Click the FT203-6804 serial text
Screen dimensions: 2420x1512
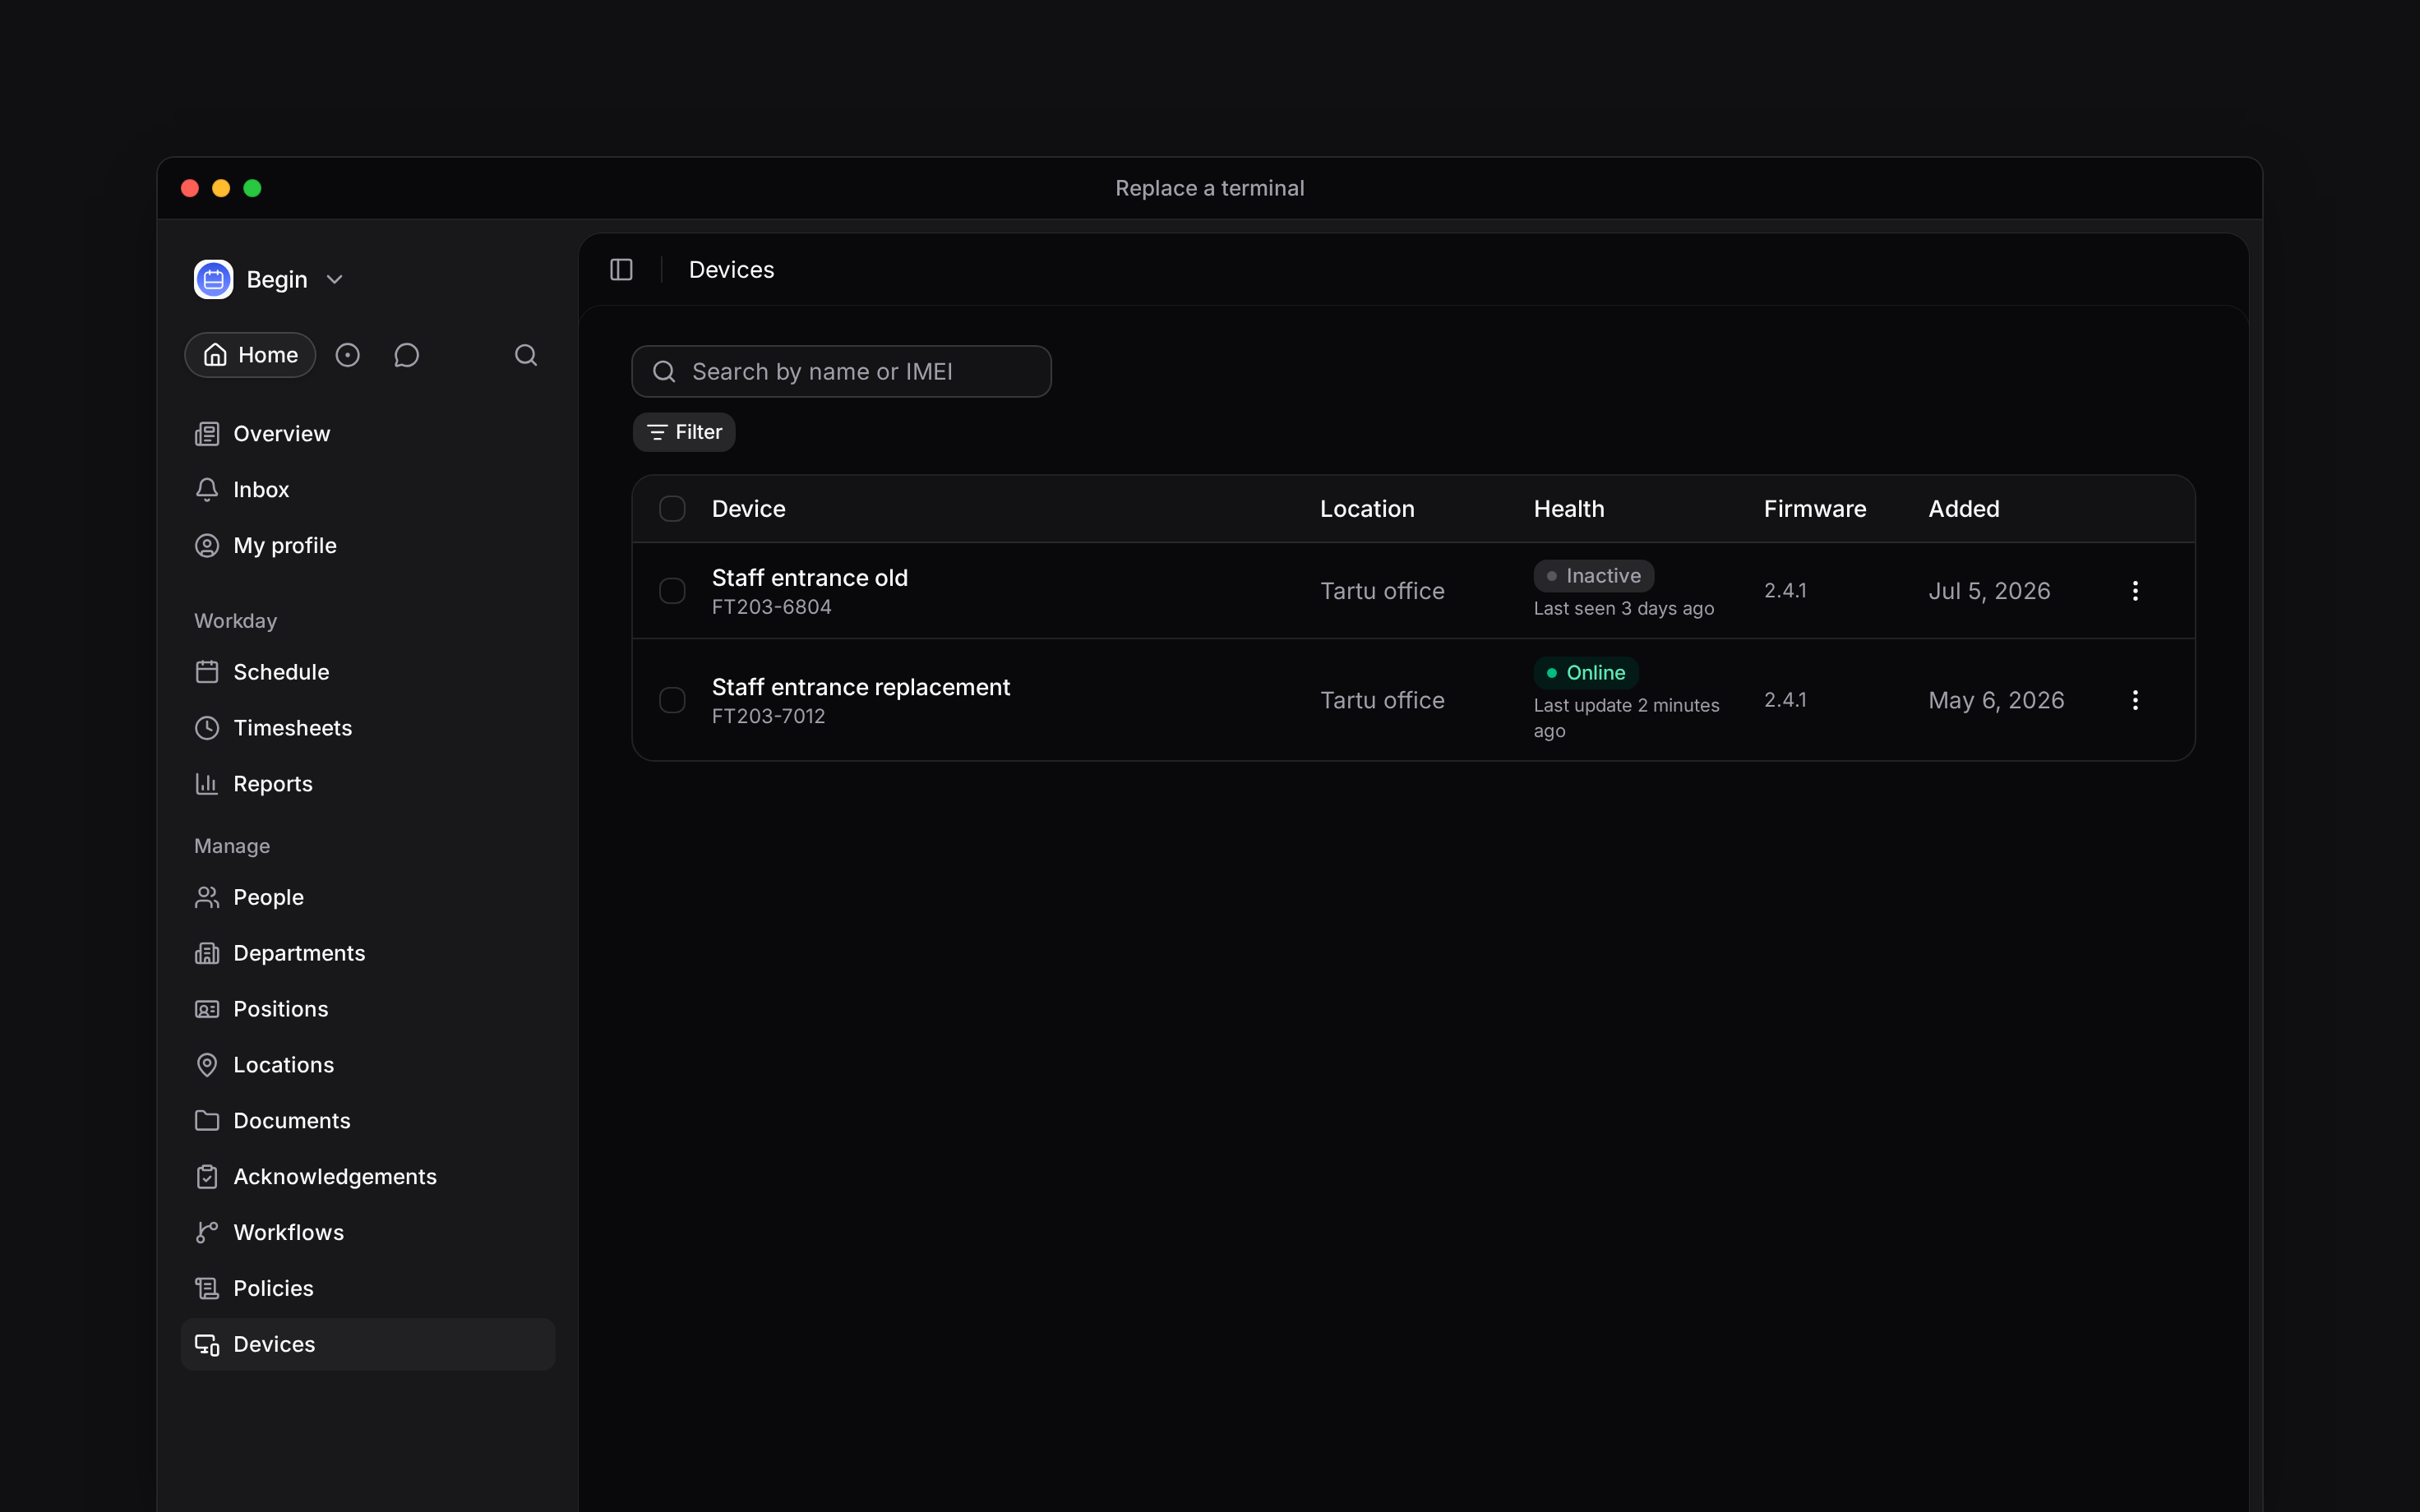(x=772, y=607)
